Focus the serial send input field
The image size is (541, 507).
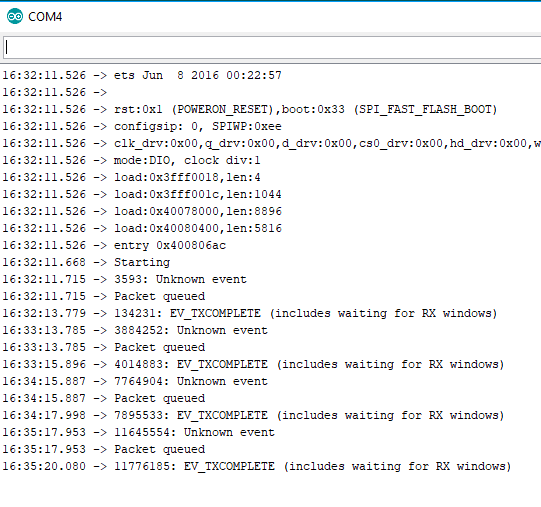tap(272, 47)
